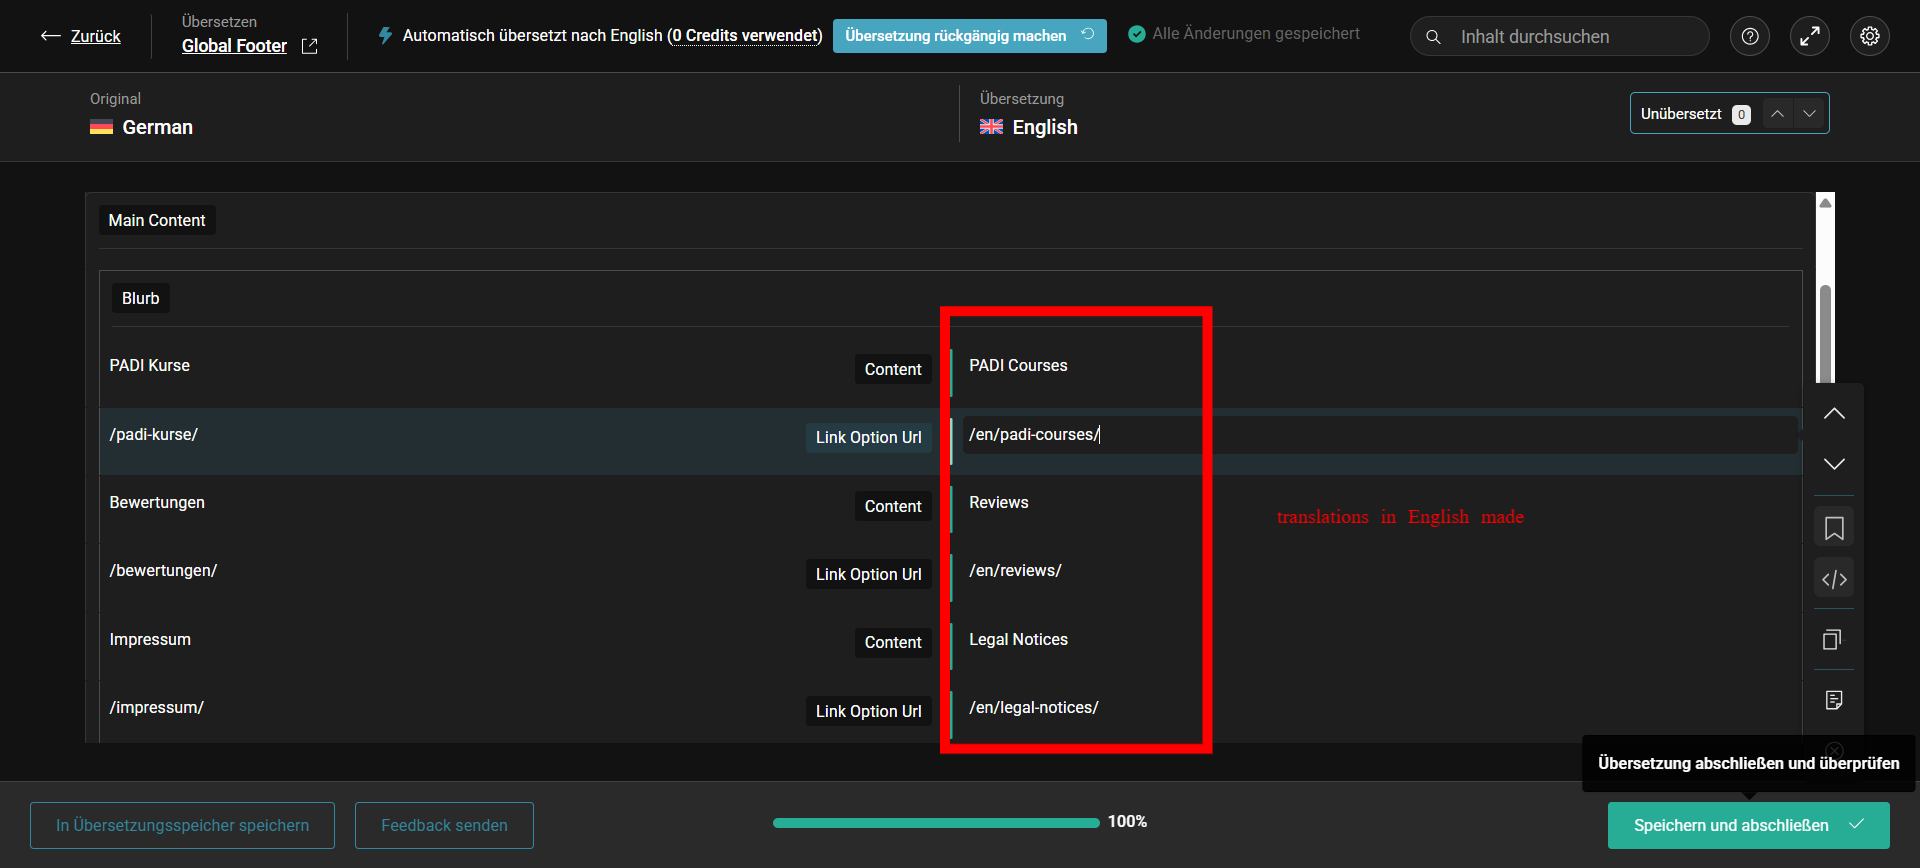Toggle the HTML code view icon
The height and width of the screenshot is (868, 1920).
click(1833, 579)
